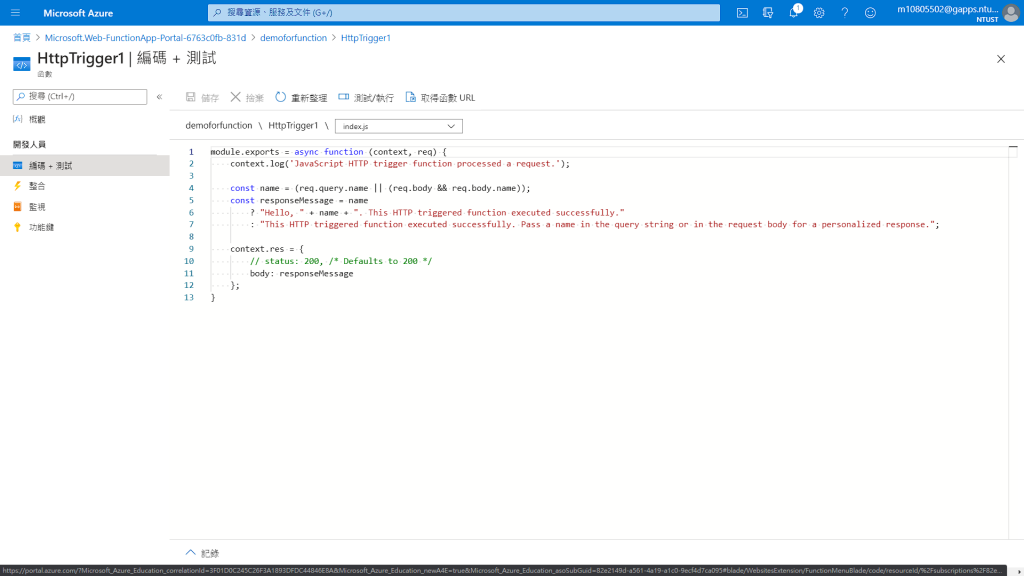Open portal settings gear
This screenshot has width=1024, height=576.
[819, 12]
